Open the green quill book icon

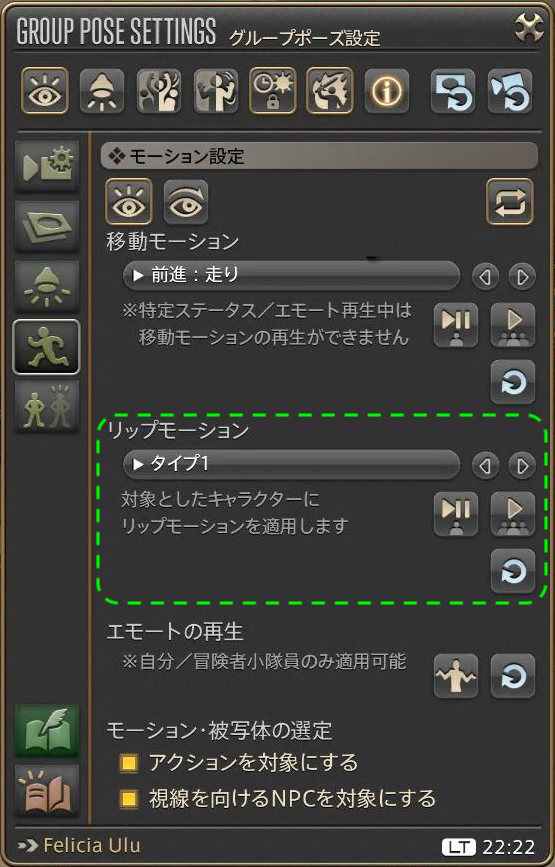(x=47, y=731)
